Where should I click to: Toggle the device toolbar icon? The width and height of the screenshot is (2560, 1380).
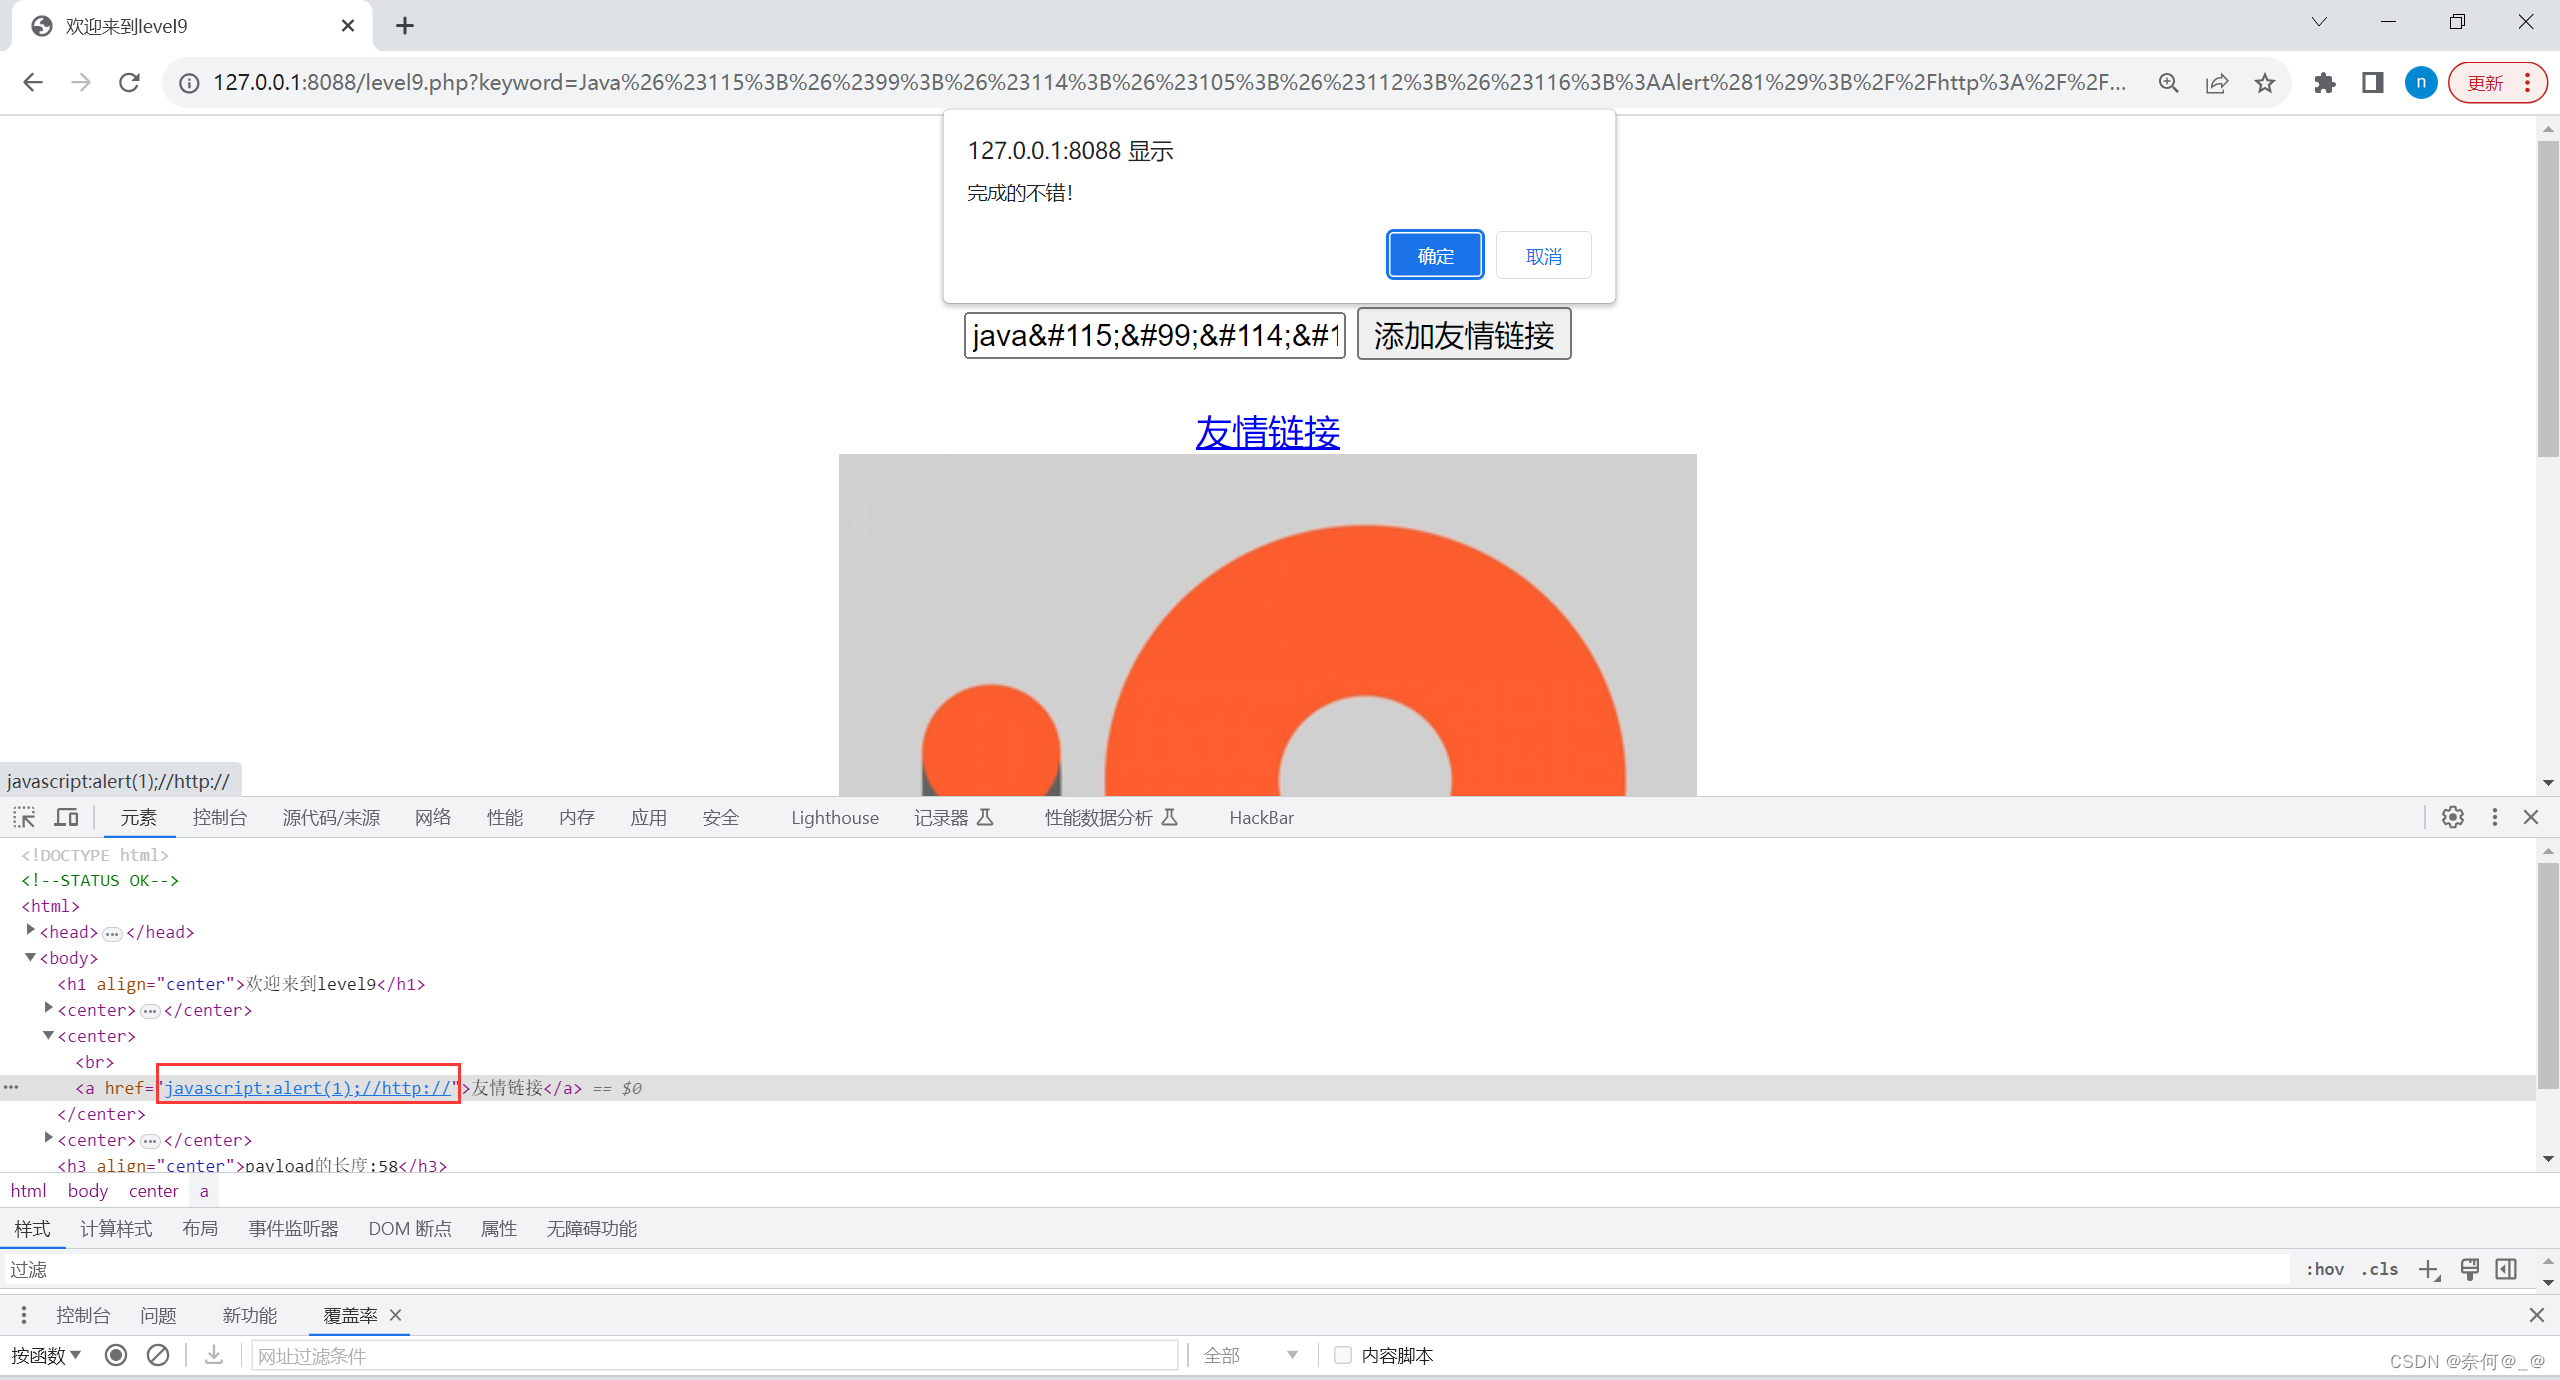click(66, 818)
